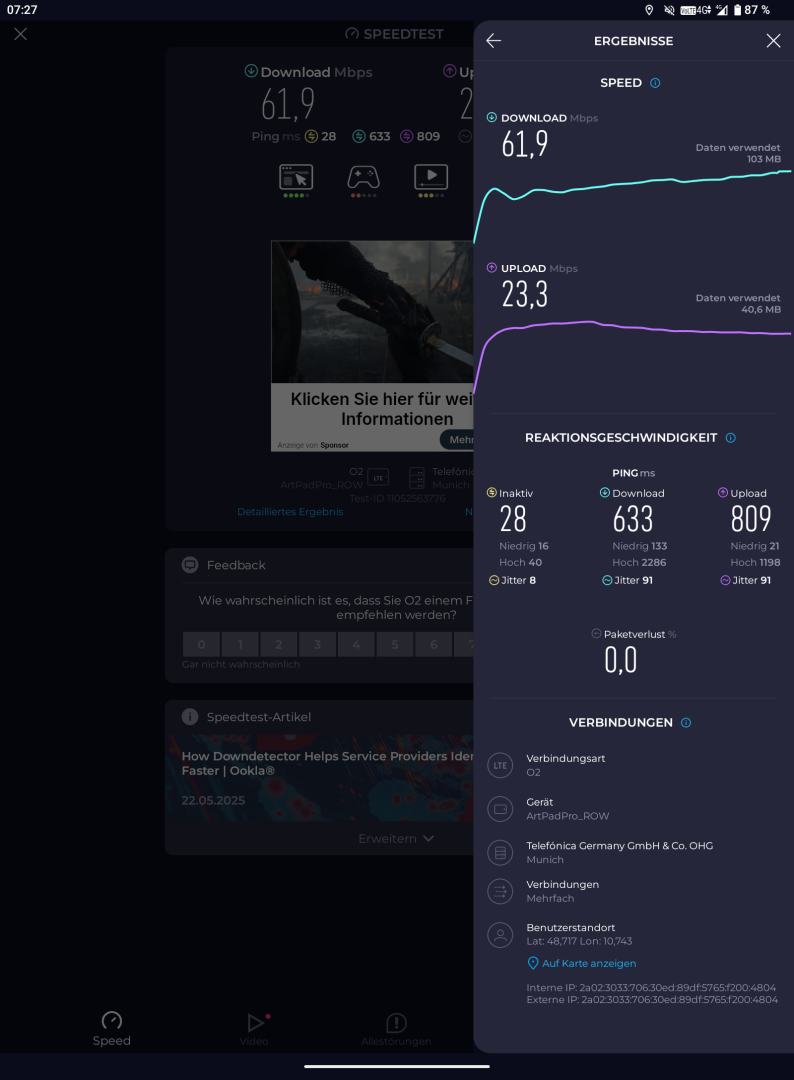Rate O2 with score 6
This screenshot has width=794, height=1080.
click(x=433, y=645)
